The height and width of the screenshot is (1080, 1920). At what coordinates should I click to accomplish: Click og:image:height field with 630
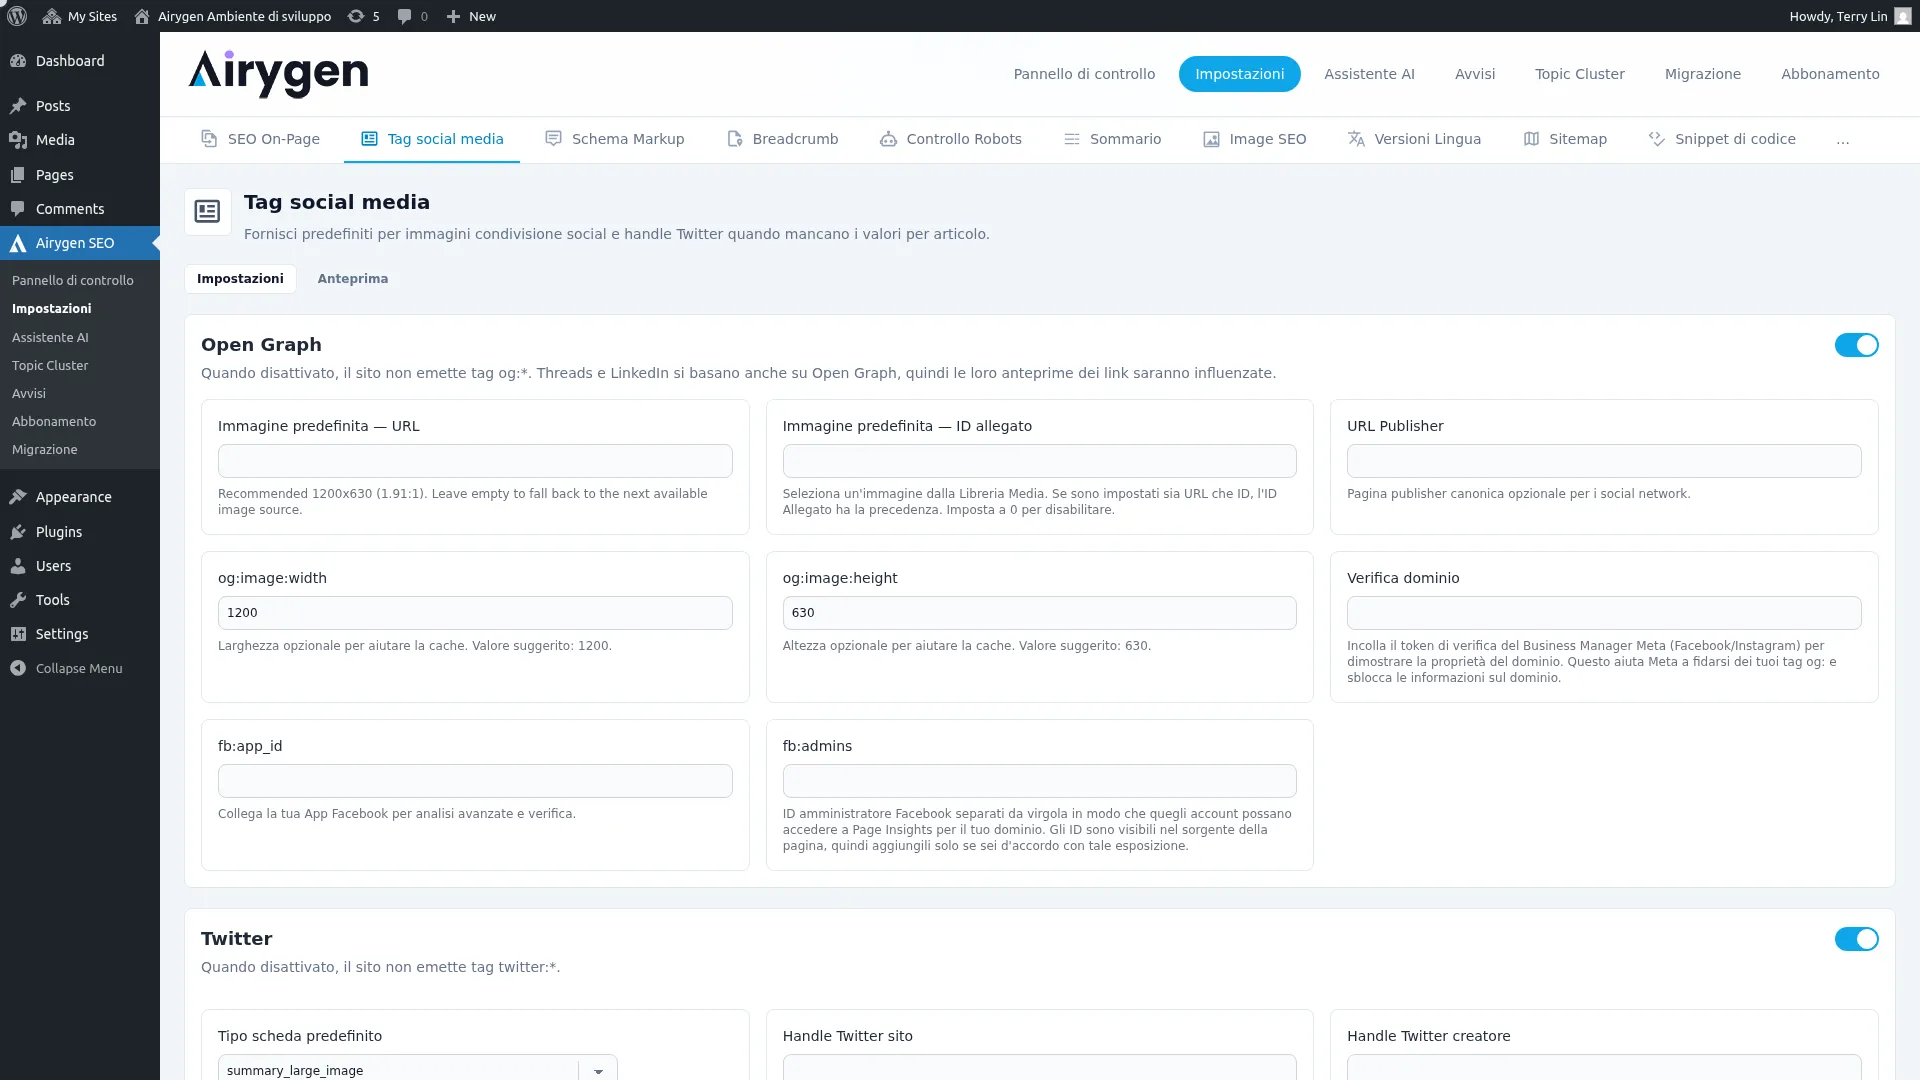(x=1039, y=613)
